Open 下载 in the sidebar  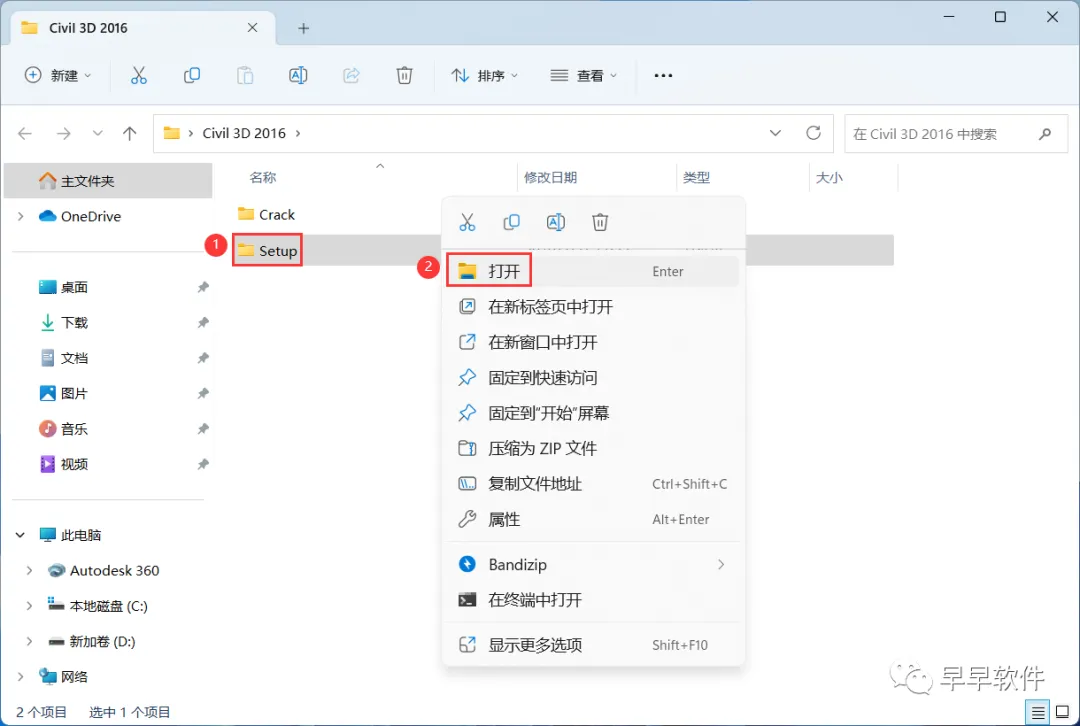click(74, 322)
